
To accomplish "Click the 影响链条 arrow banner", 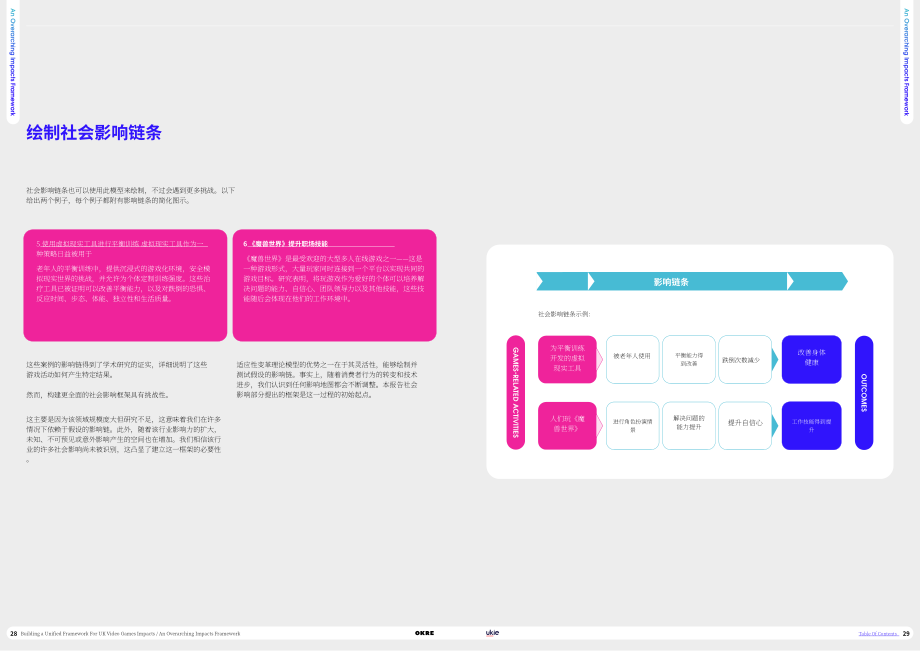I will coord(692,282).
